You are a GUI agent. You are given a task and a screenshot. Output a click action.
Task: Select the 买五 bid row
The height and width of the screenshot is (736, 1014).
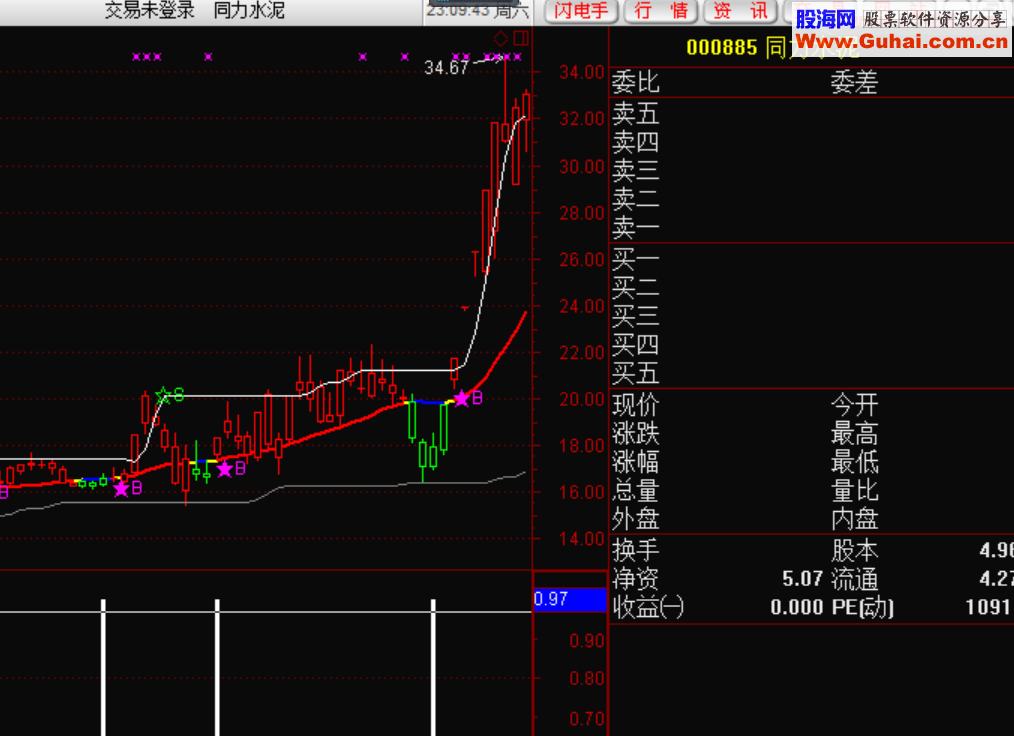tap(812, 373)
